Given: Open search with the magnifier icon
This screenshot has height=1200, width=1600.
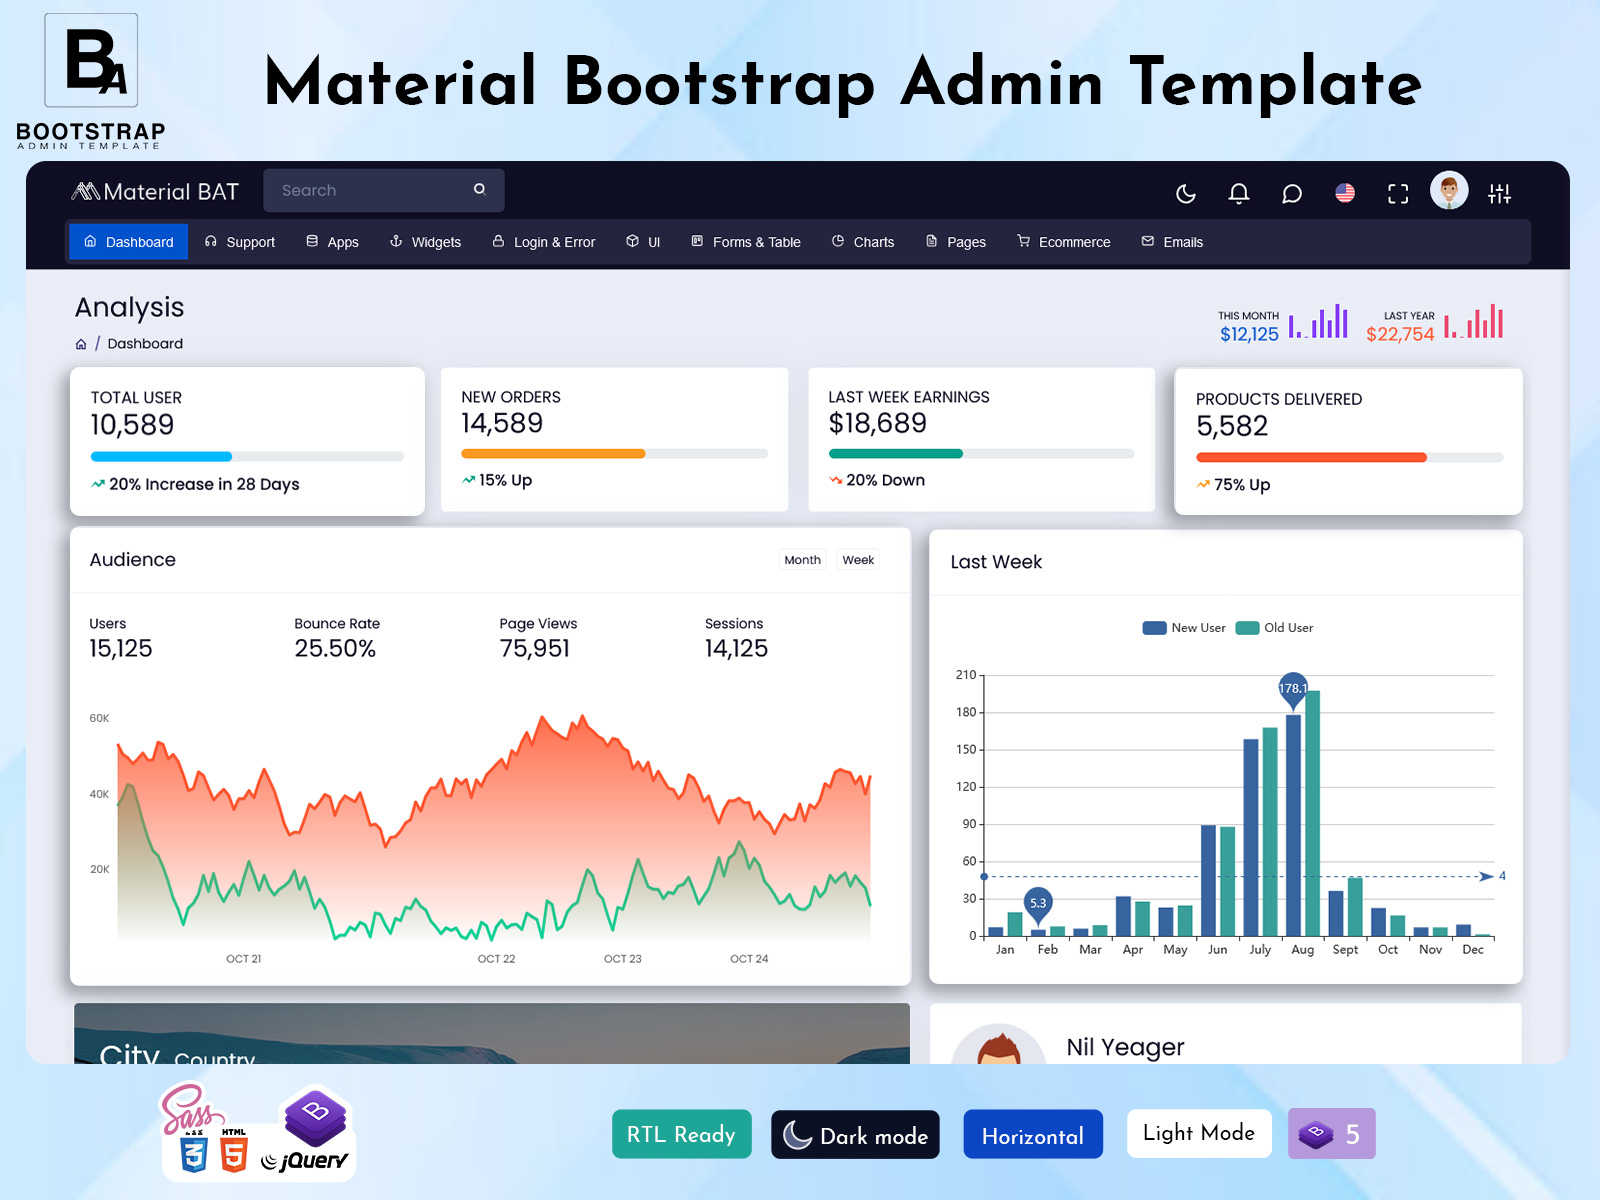Looking at the screenshot, I should (480, 189).
